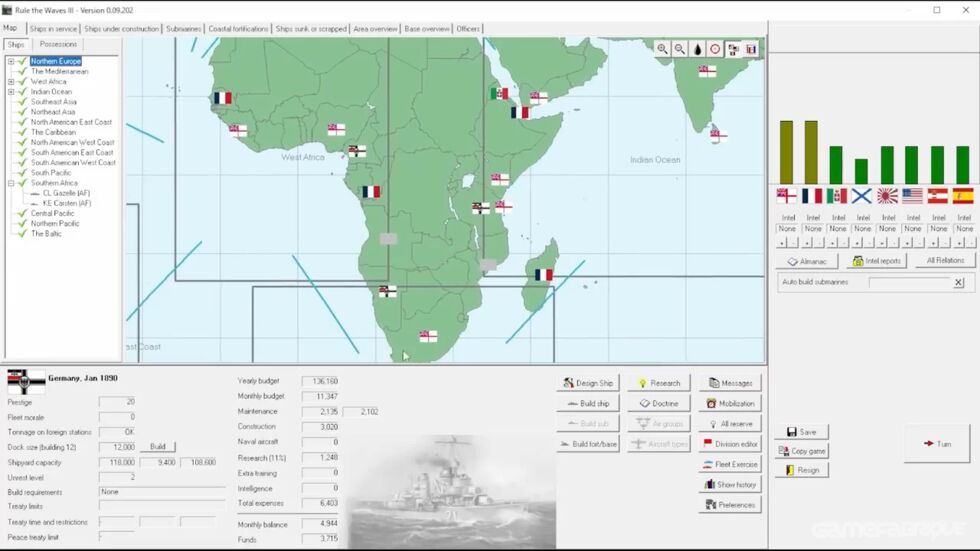
Task: Toggle the last red-blue map toolbar button
Action: [x=751, y=49]
